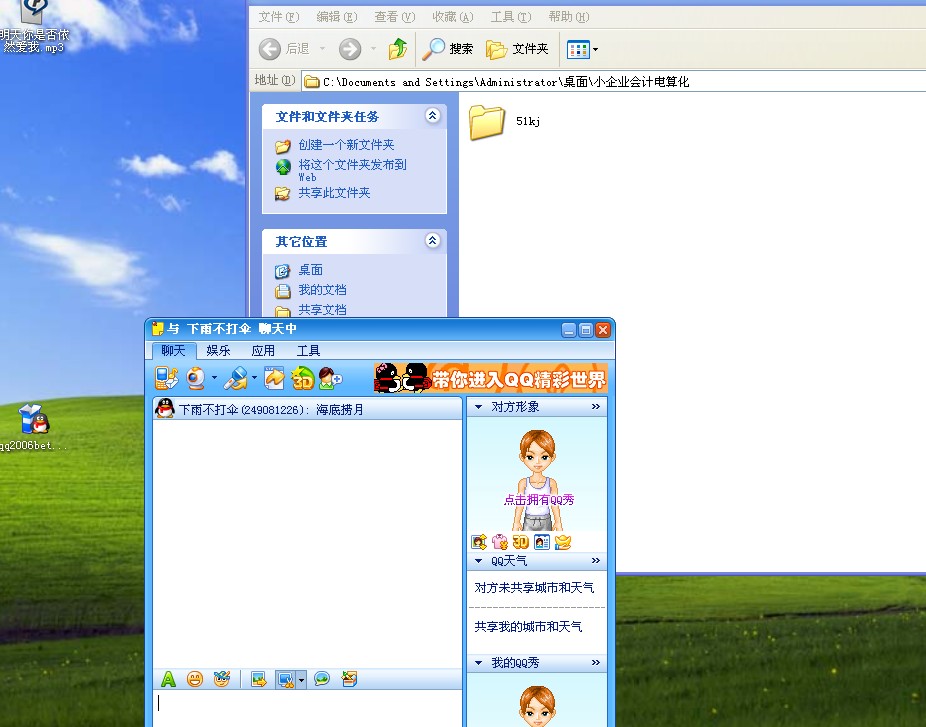The width and height of the screenshot is (926, 727).
Task: Click the Explorer address bar path field
Action: (x=614, y=81)
